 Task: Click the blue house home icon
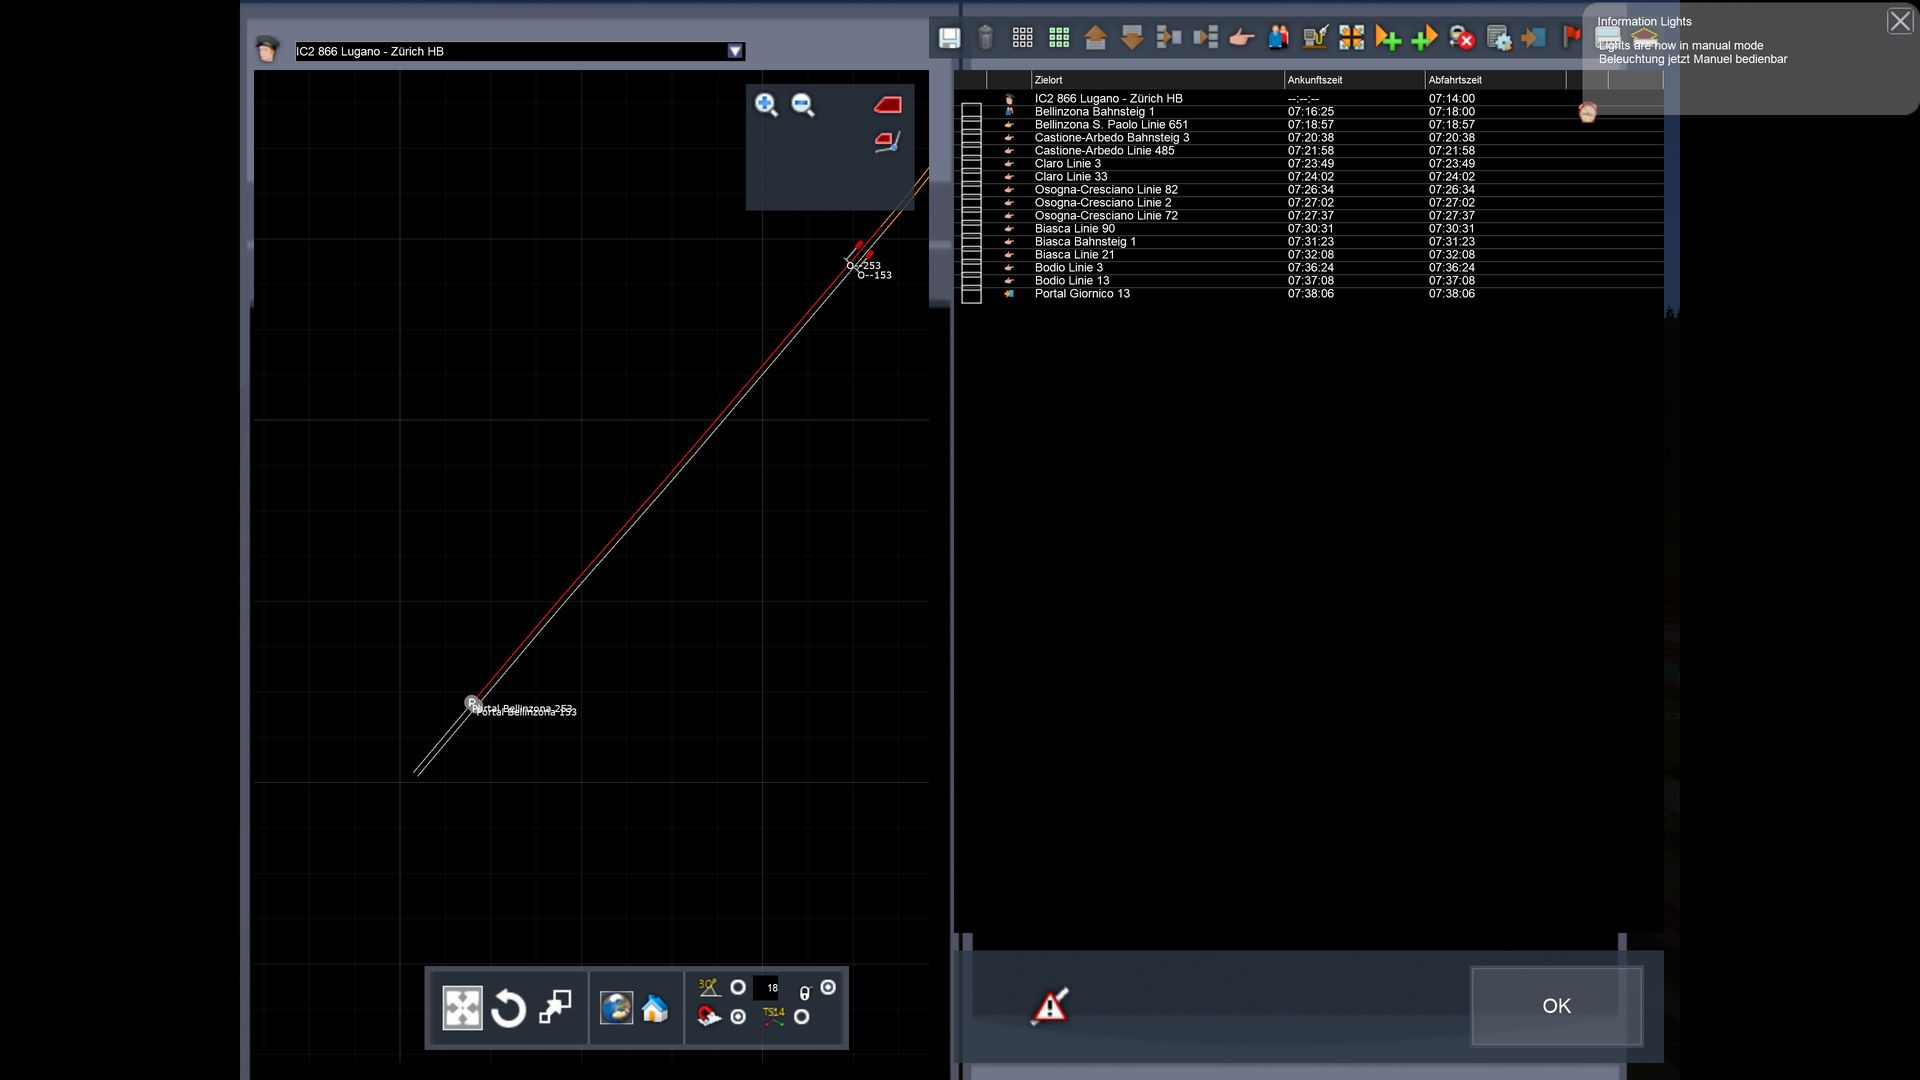pyautogui.click(x=655, y=1008)
